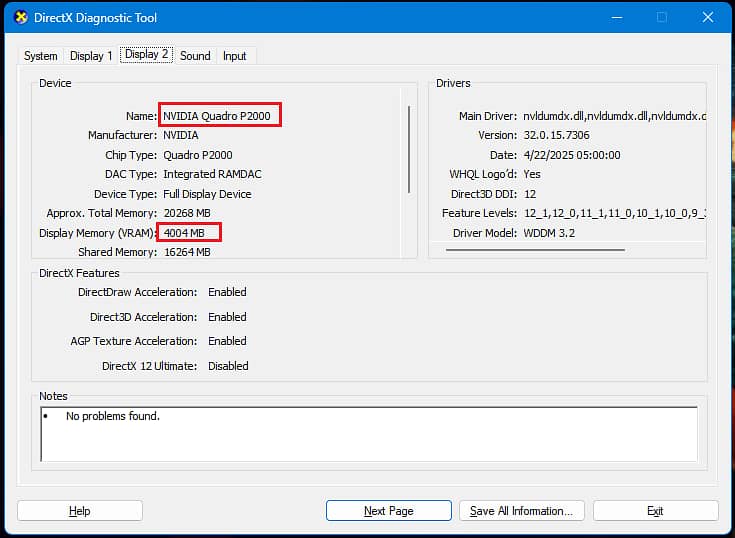Click the Next Page button
Viewport: 735px width, 538px height.
(x=389, y=510)
